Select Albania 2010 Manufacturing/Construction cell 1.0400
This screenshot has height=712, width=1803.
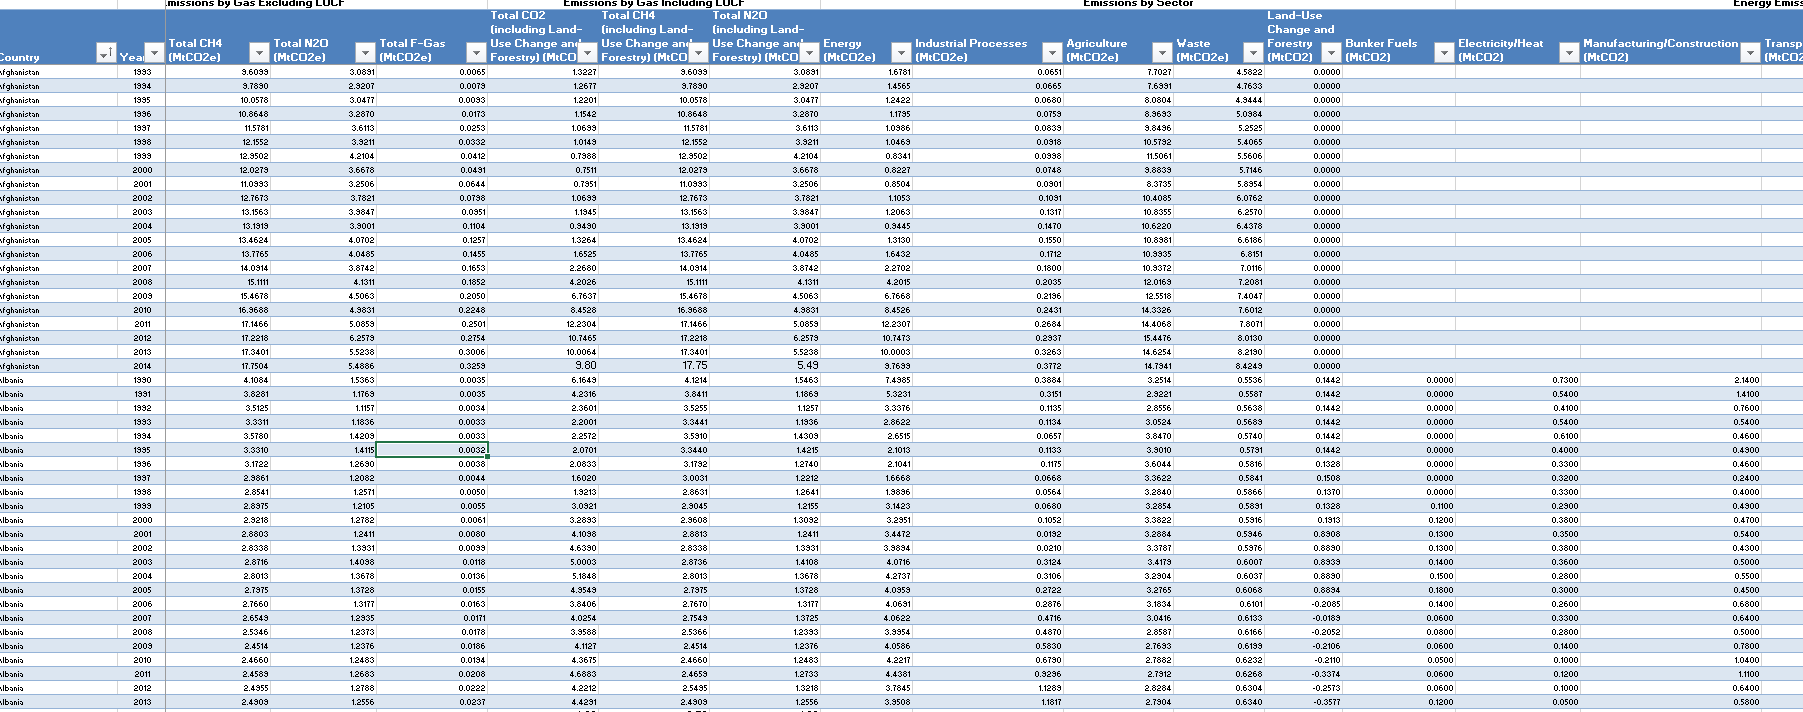(x=1671, y=660)
